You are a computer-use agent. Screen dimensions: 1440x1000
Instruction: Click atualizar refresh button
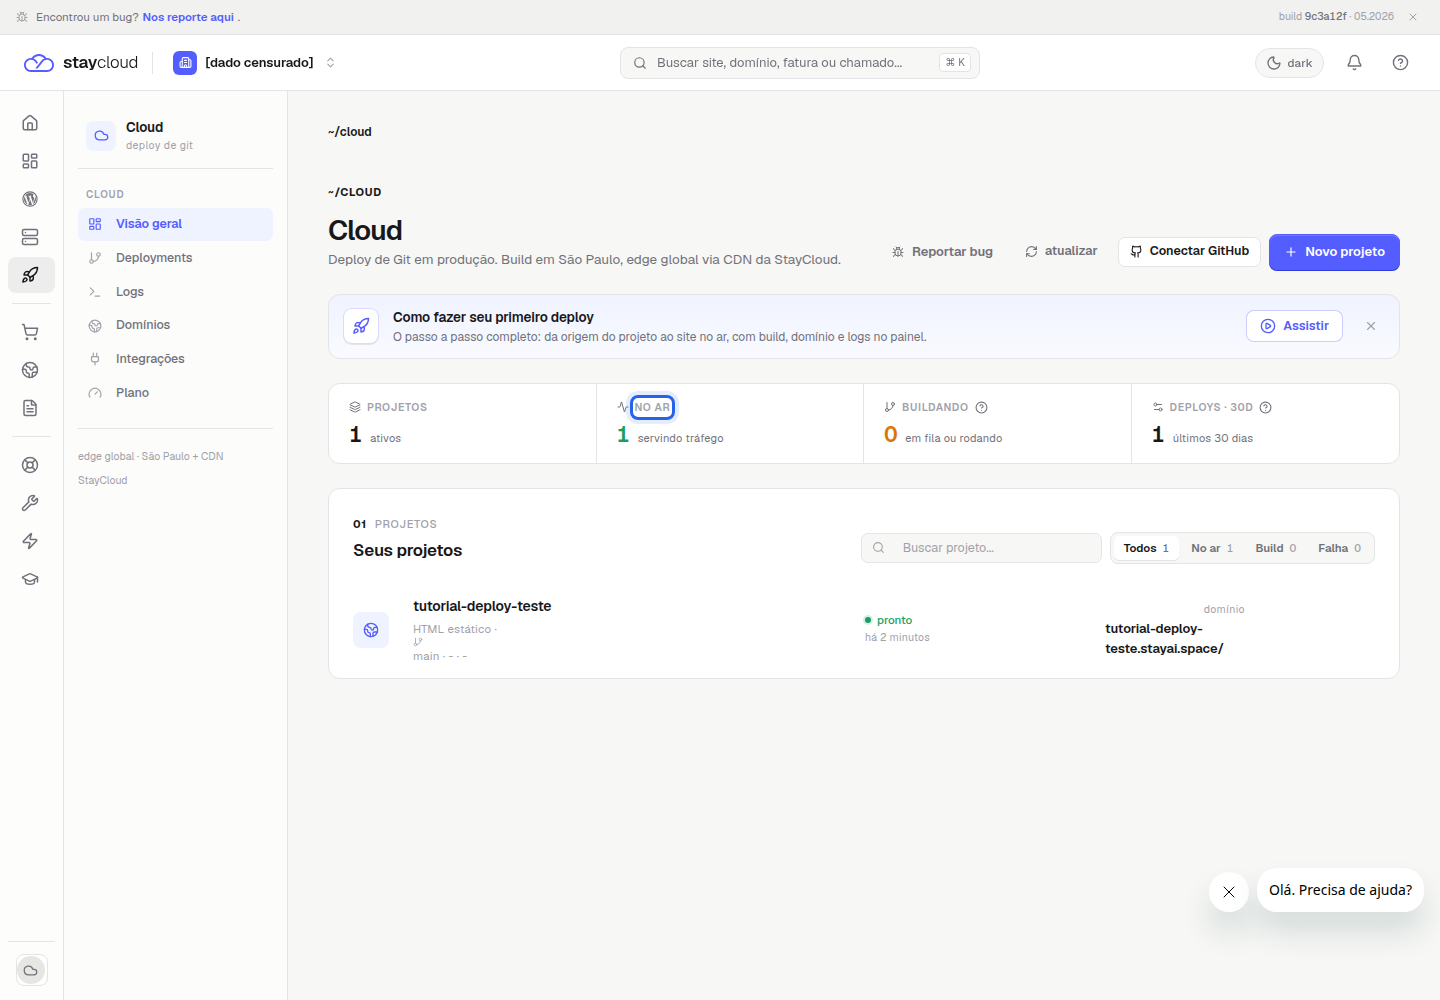point(1061,251)
